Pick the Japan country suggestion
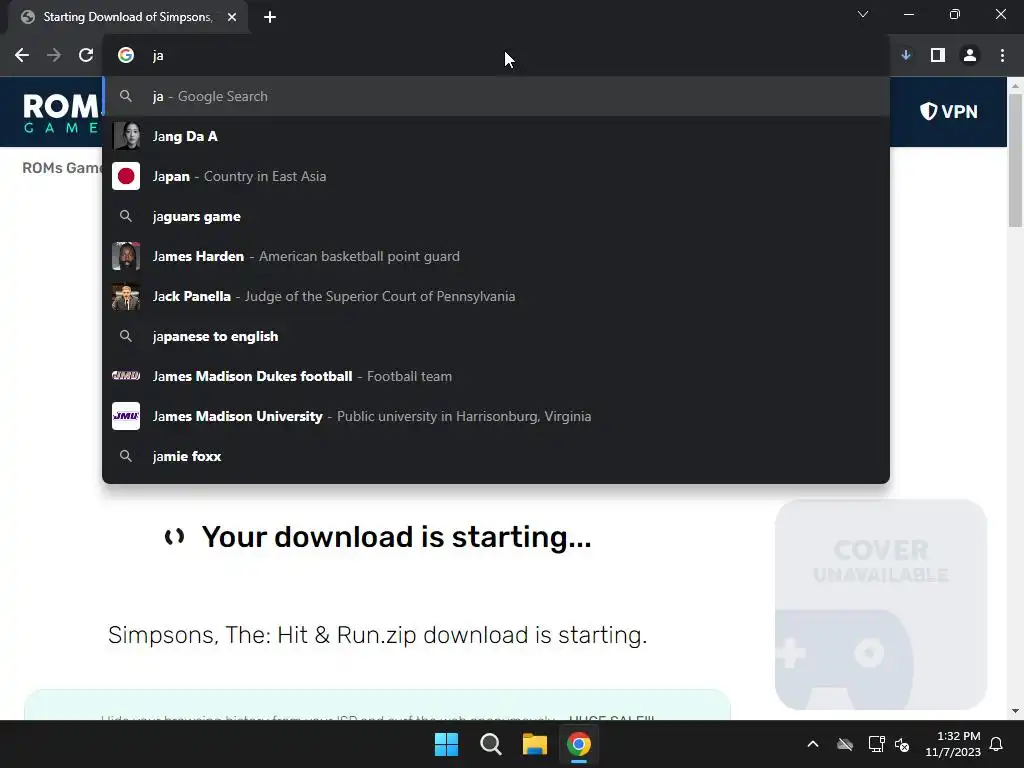1024x768 pixels. click(x=496, y=176)
